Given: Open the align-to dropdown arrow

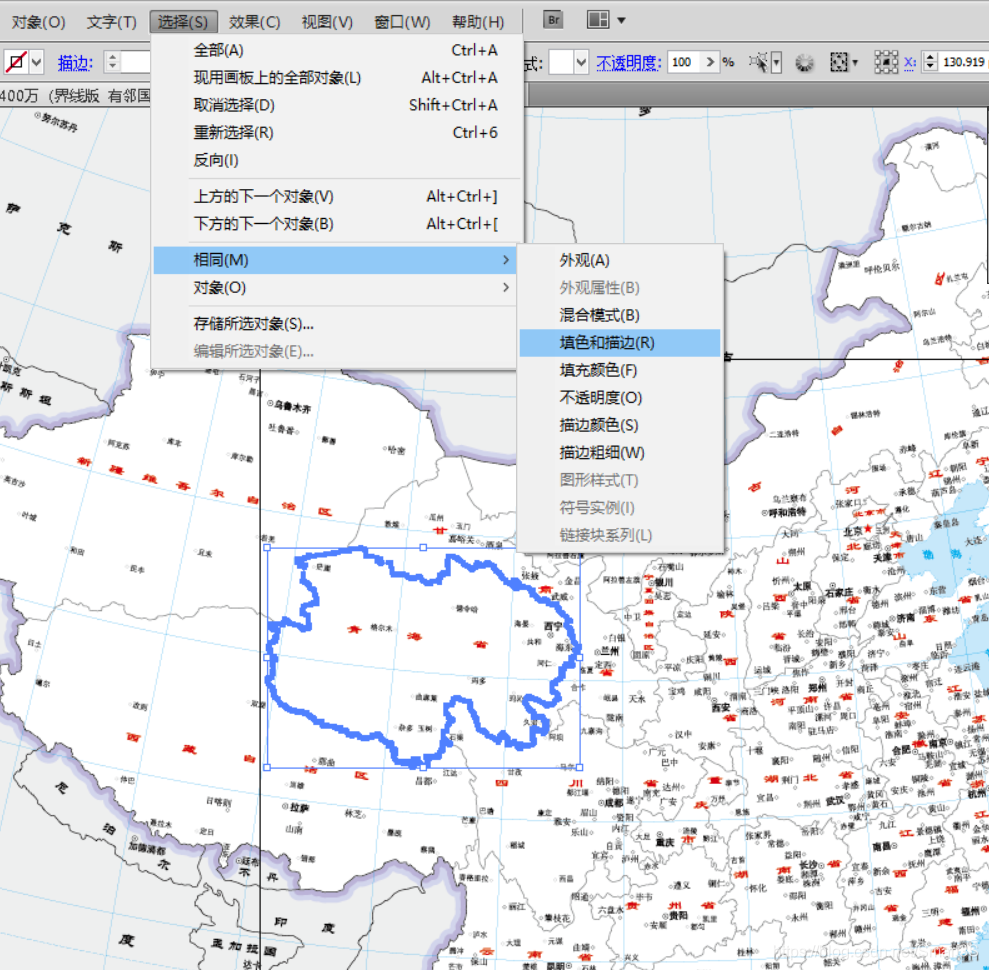Looking at the screenshot, I should [x=855, y=62].
